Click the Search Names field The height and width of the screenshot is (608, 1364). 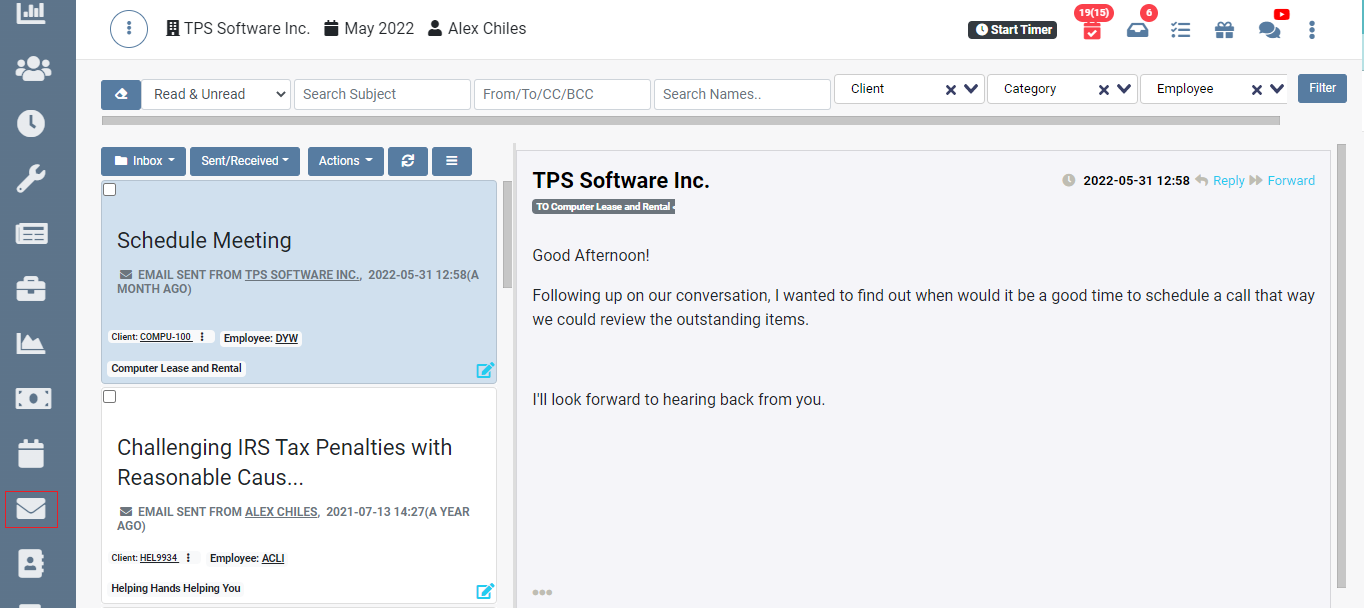pos(742,94)
